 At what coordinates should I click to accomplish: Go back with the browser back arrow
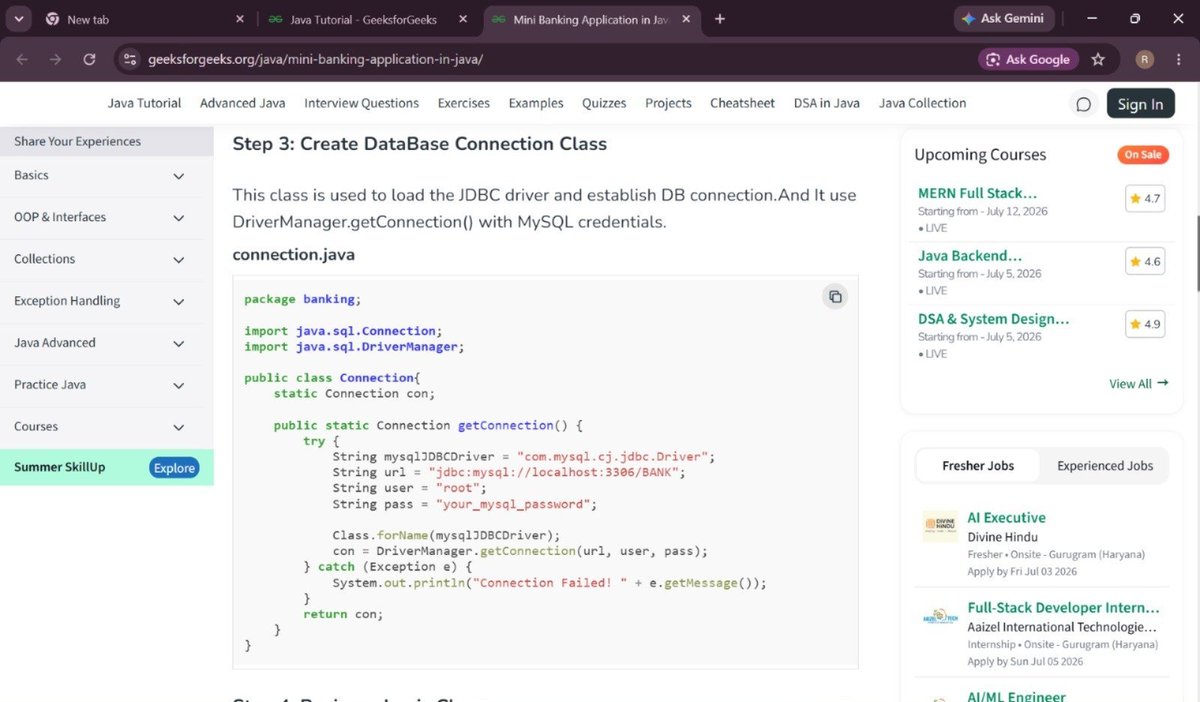point(22,59)
